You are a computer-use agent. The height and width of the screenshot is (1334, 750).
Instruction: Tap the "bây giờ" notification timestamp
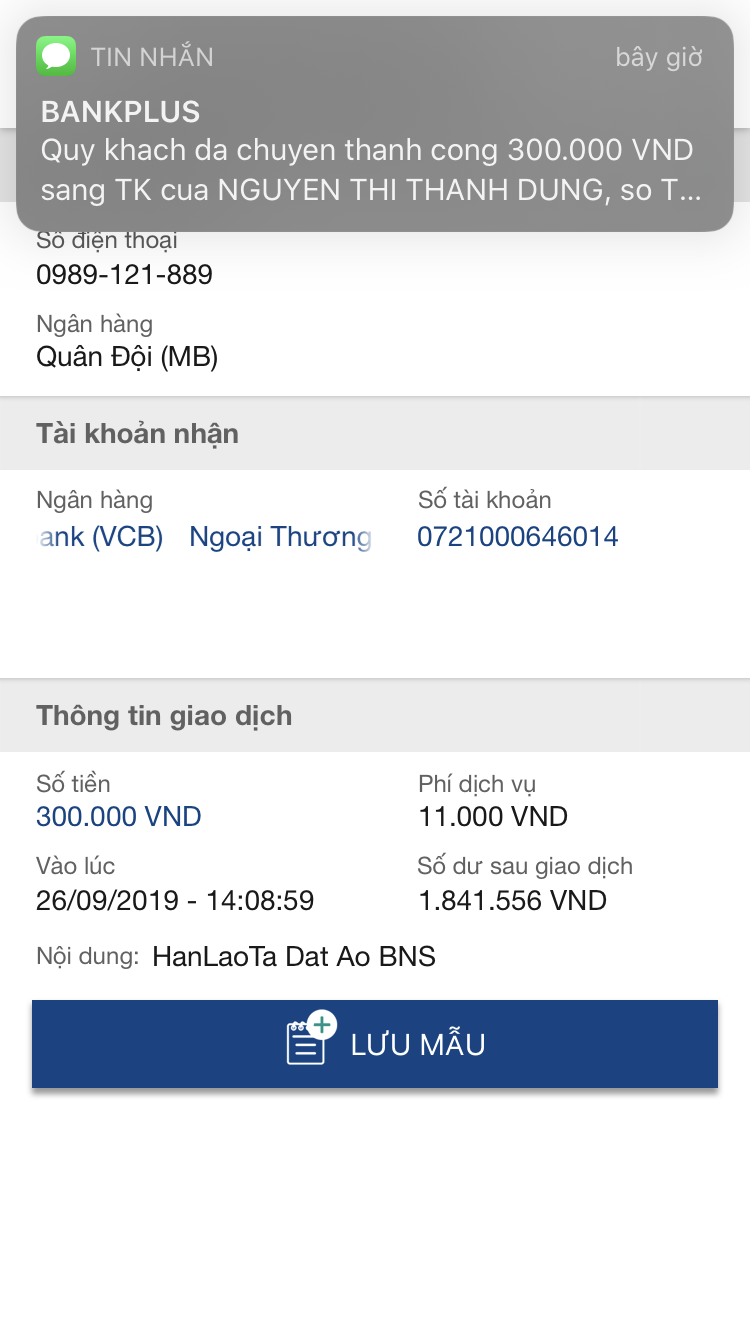pyautogui.click(x=659, y=57)
